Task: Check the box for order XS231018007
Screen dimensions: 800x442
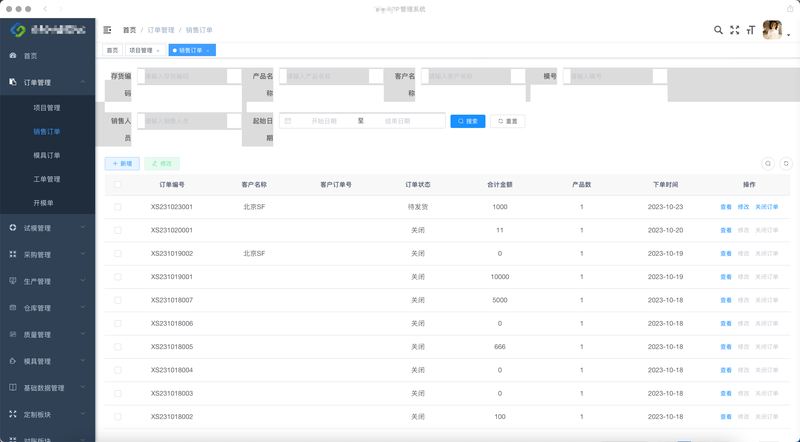Action: click(x=118, y=300)
